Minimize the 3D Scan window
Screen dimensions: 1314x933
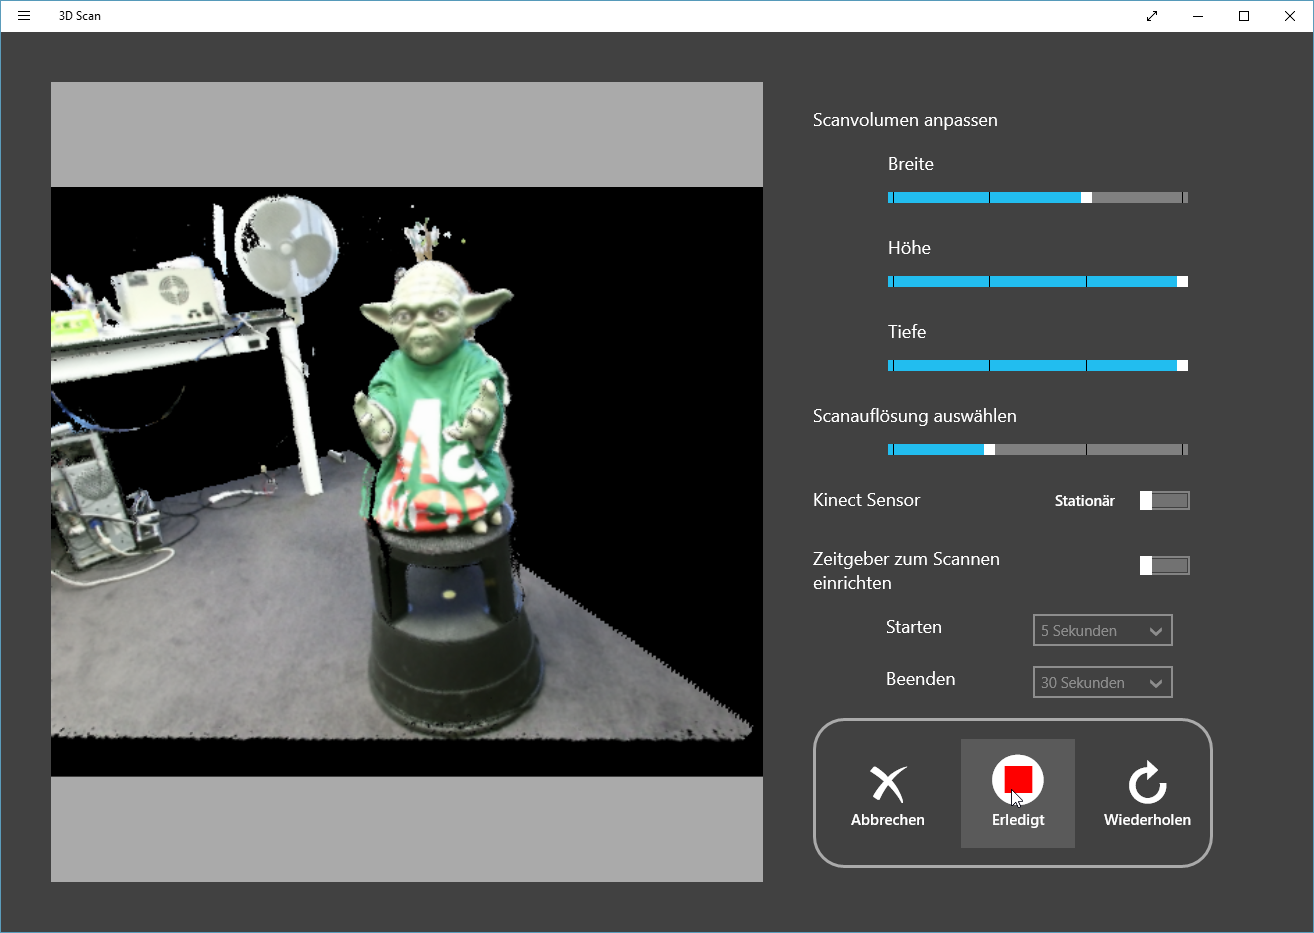(x=1198, y=16)
